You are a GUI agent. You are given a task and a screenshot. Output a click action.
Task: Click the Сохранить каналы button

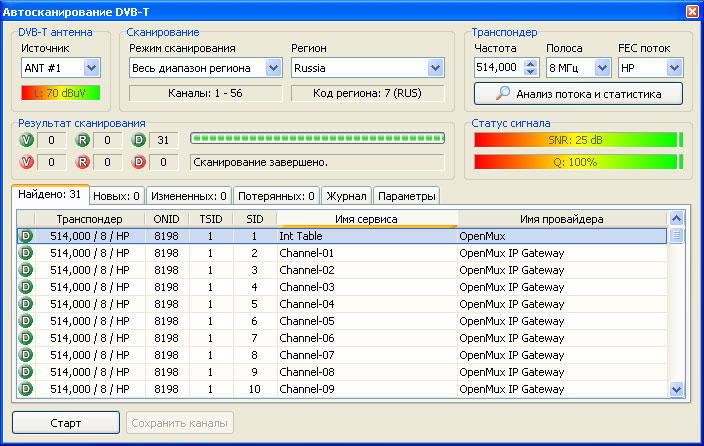click(x=180, y=423)
